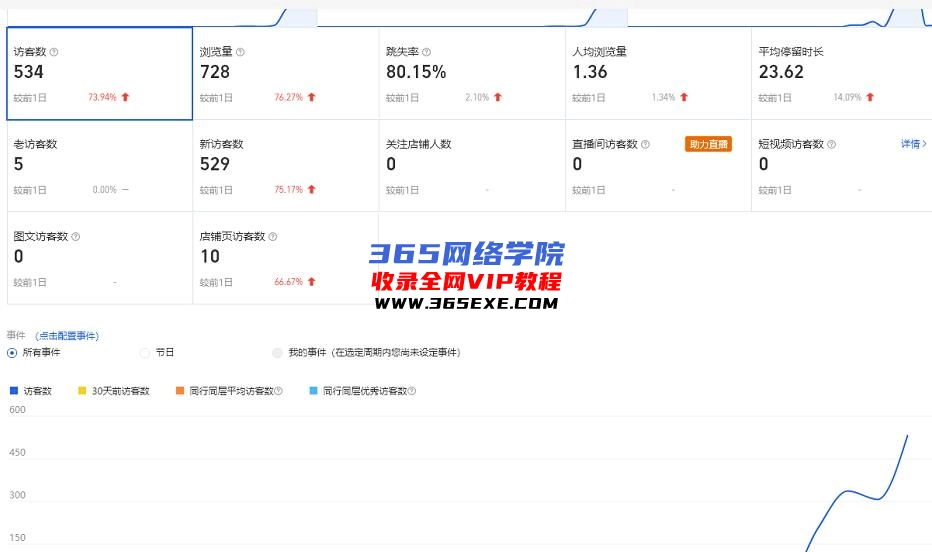Click help icon beside 直播间访客数
The width and height of the screenshot is (932, 552).
click(x=645, y=144)
